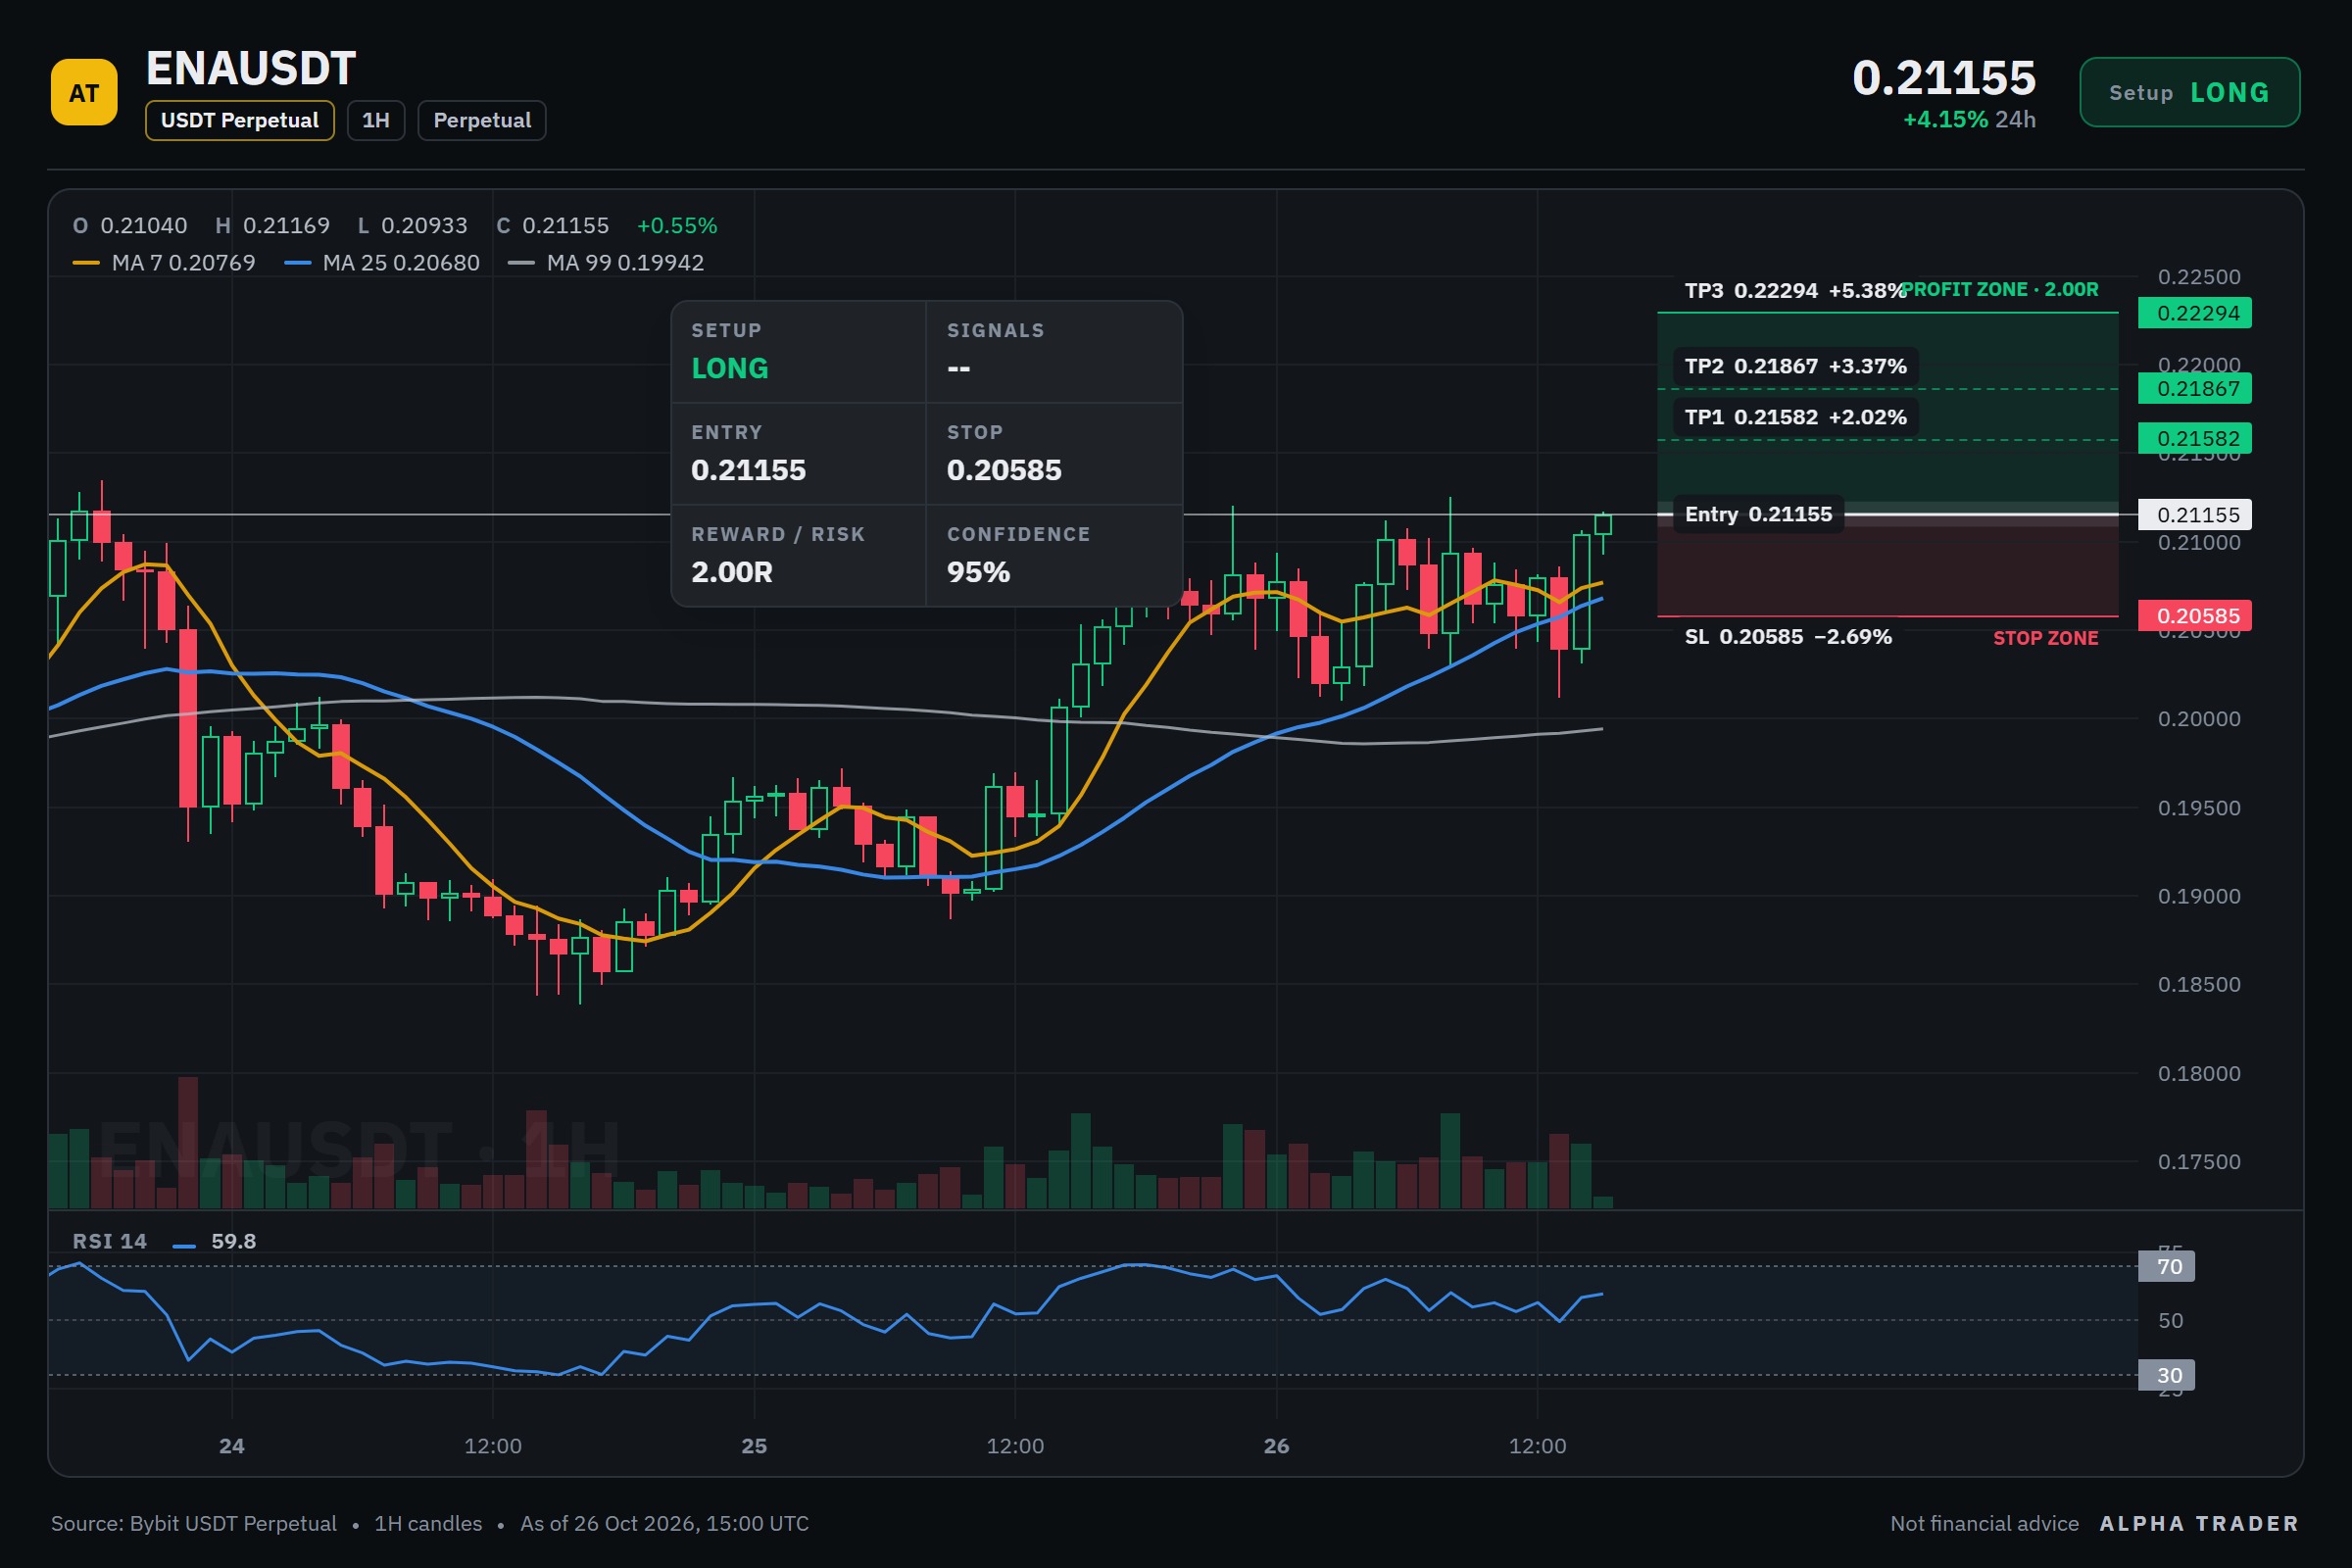Click the Confidence 95% panel cell

pos(1054,555)
